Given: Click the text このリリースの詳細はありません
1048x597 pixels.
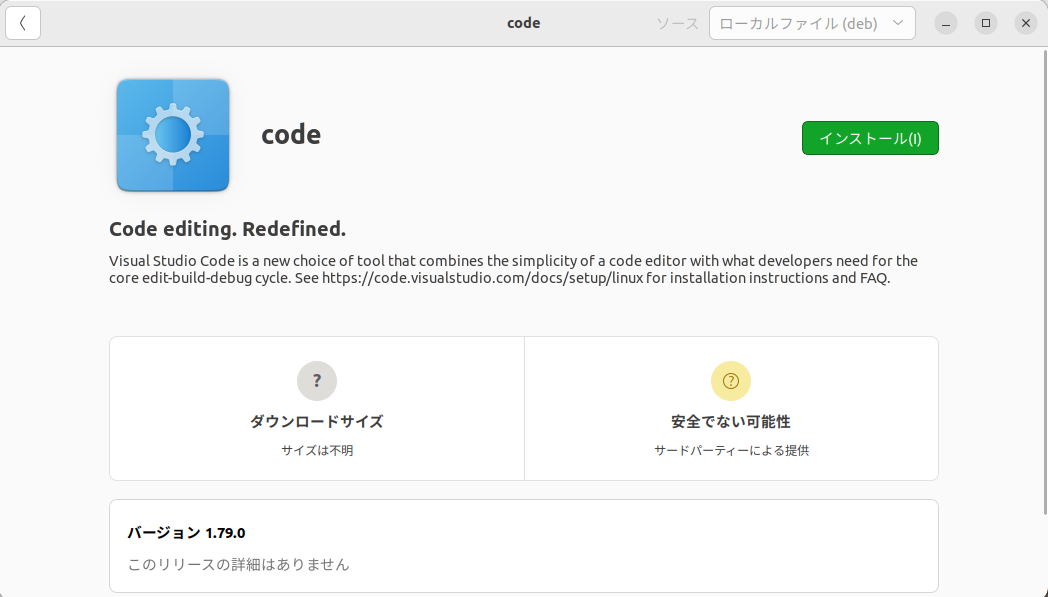Looking at the screenshot, I should click(239, 564).
